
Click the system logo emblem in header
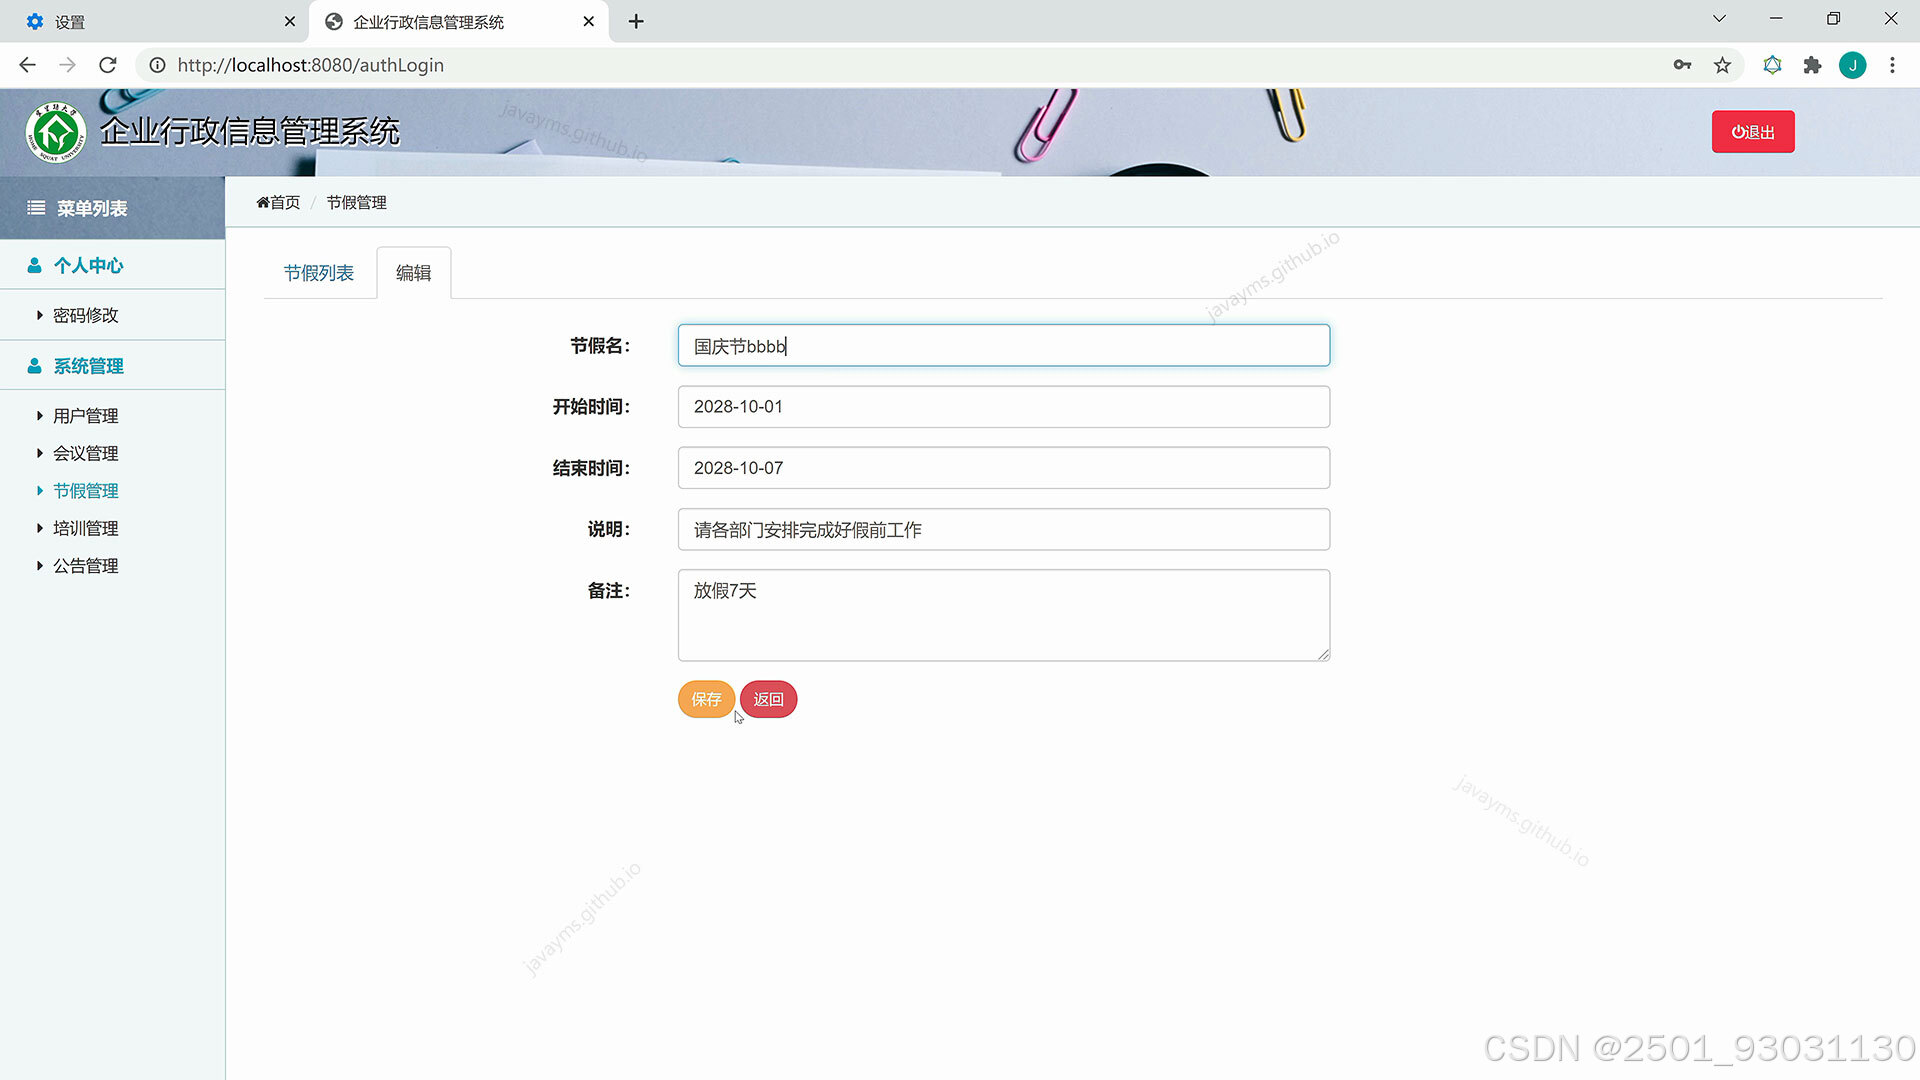(x=56, y=132)
